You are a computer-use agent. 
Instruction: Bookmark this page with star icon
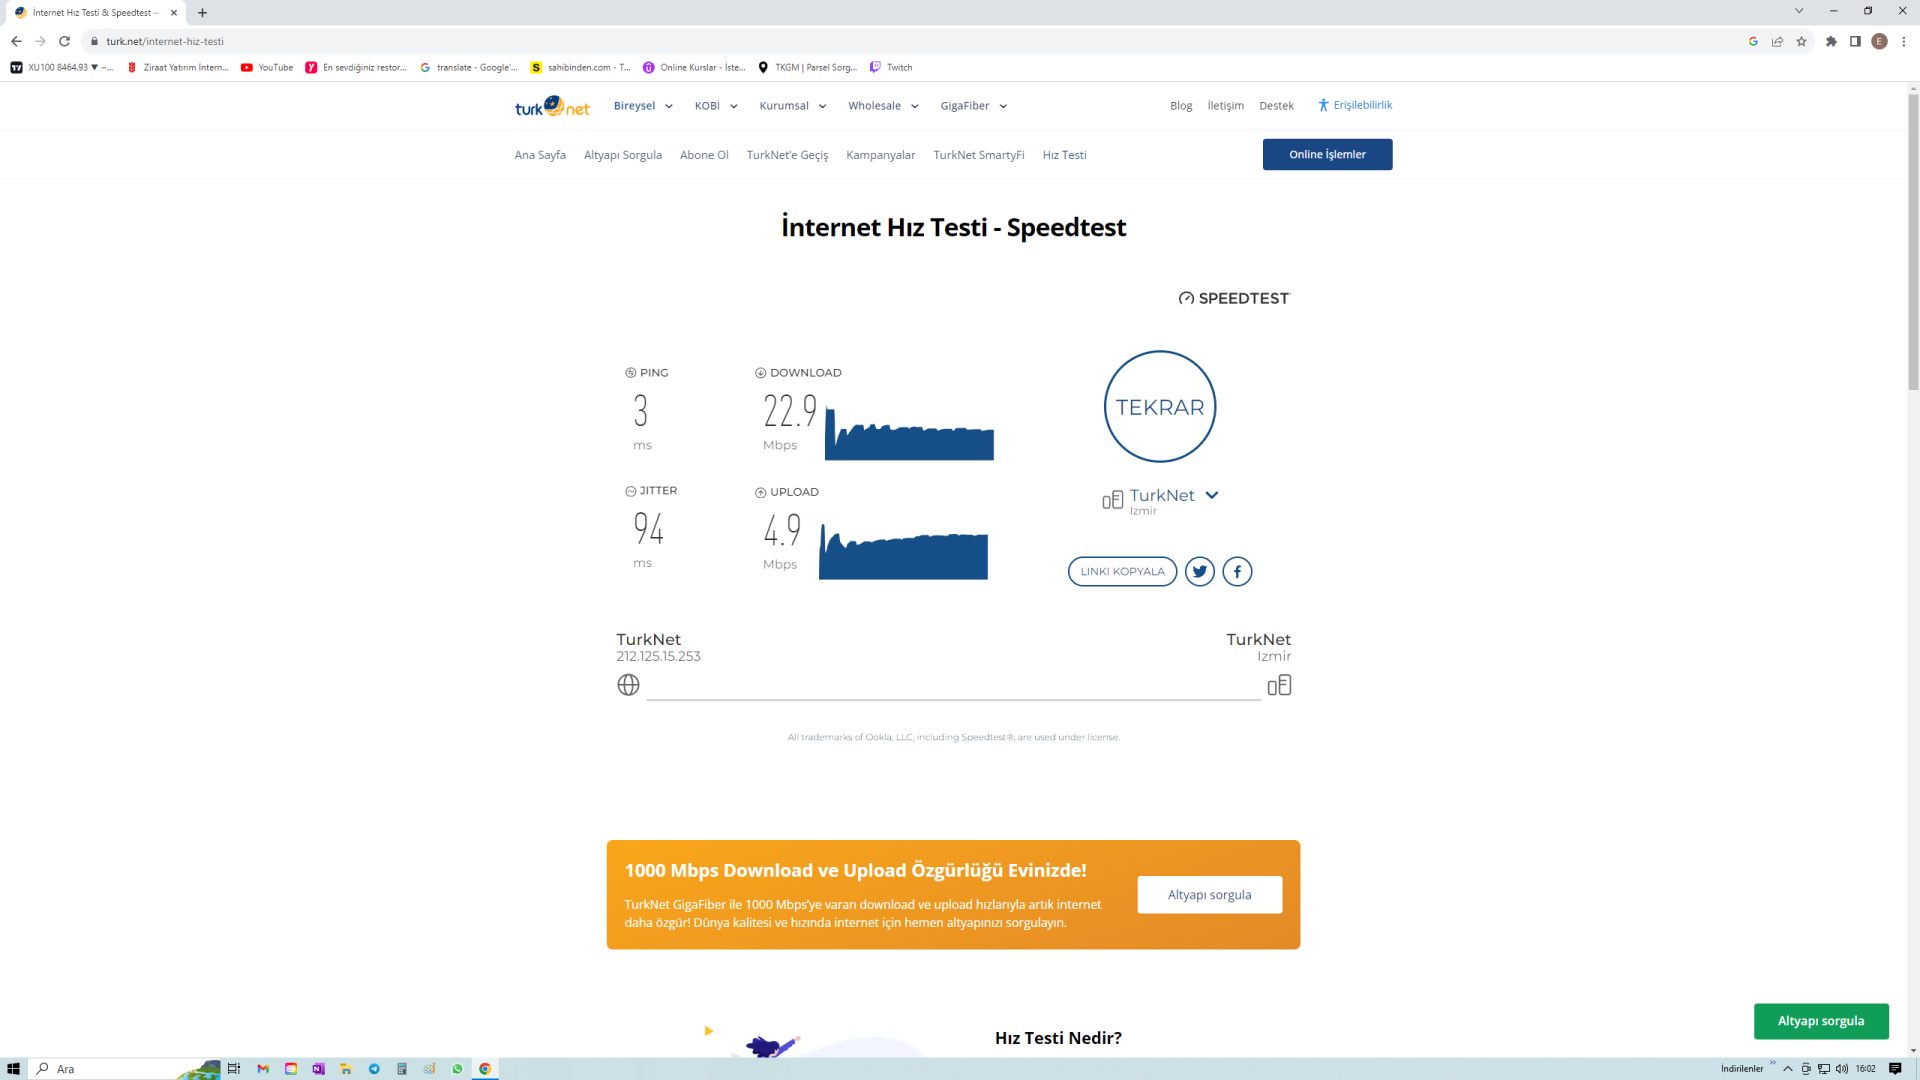[x=1801, y=41]
